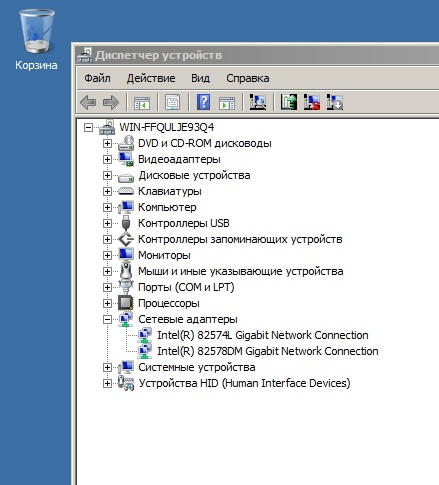Viewport: 439px width, 485px height.
Task: Toggle the show/hide console tree icon
Action: coord(142,102)
